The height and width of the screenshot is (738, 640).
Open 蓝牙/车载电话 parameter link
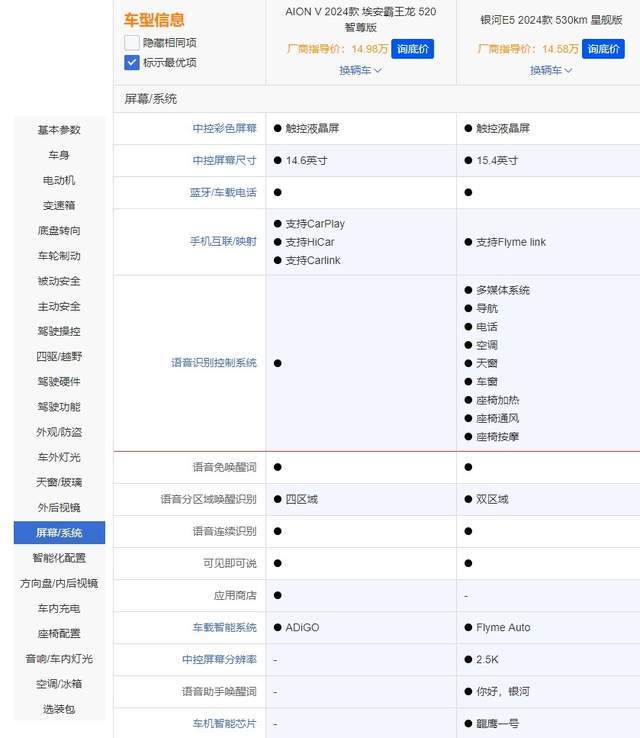click(x=224, y=193)
